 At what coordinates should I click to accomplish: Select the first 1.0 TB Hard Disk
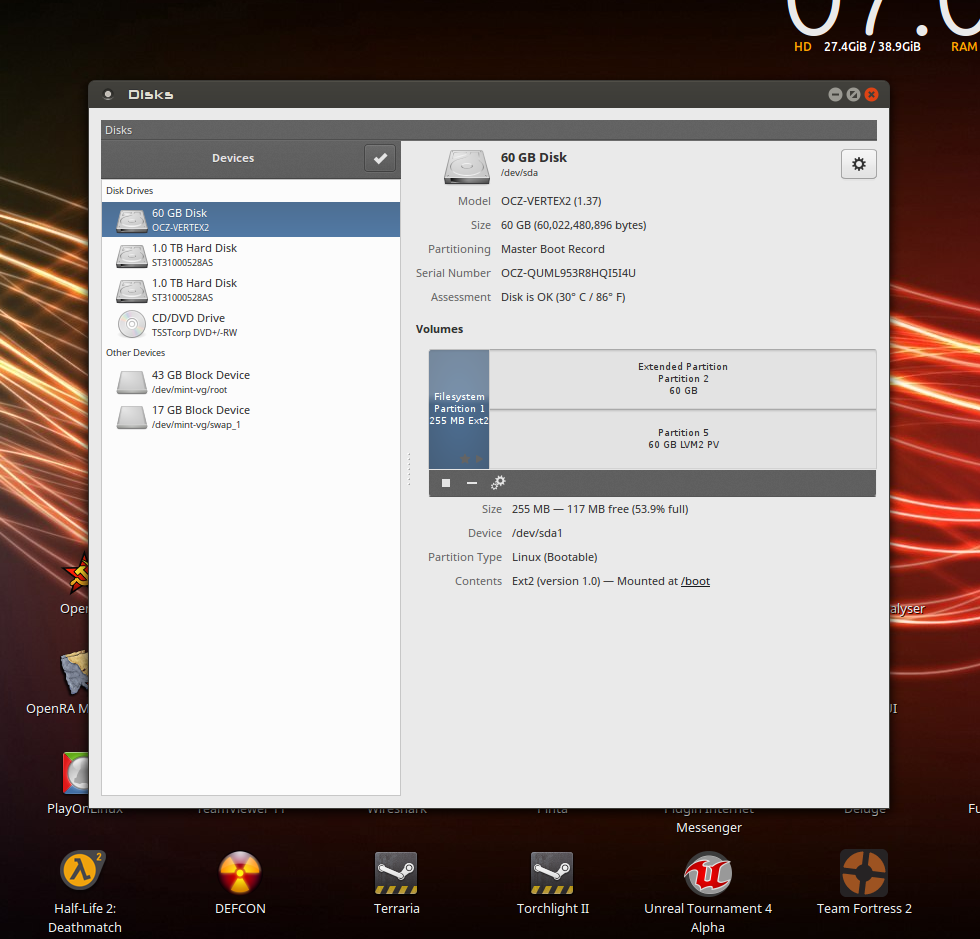250,255
